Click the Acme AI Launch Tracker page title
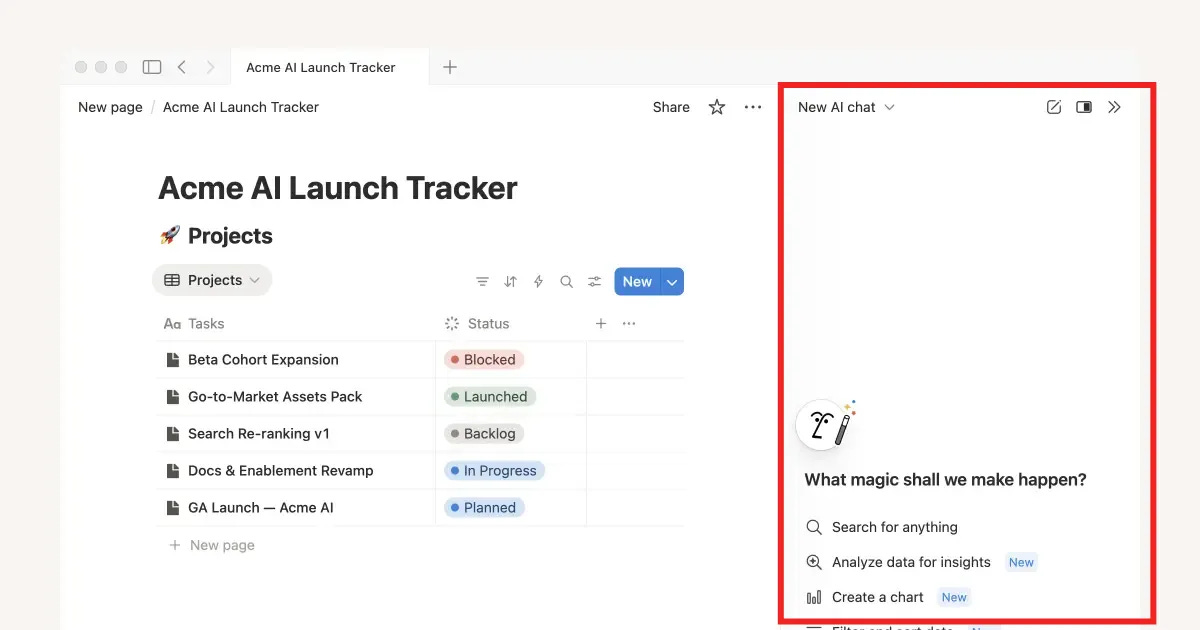The height and width of the screenshot is (630, 1200). [x=338, y=188]
